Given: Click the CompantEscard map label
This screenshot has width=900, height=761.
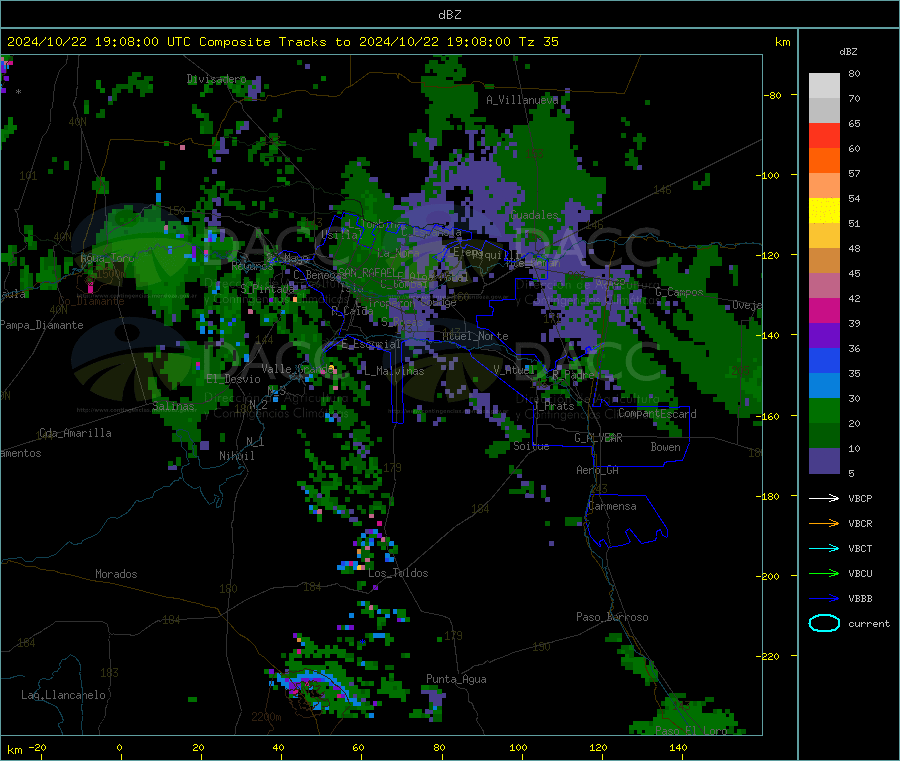Looking at the screenshot, I should pos(657,414).
